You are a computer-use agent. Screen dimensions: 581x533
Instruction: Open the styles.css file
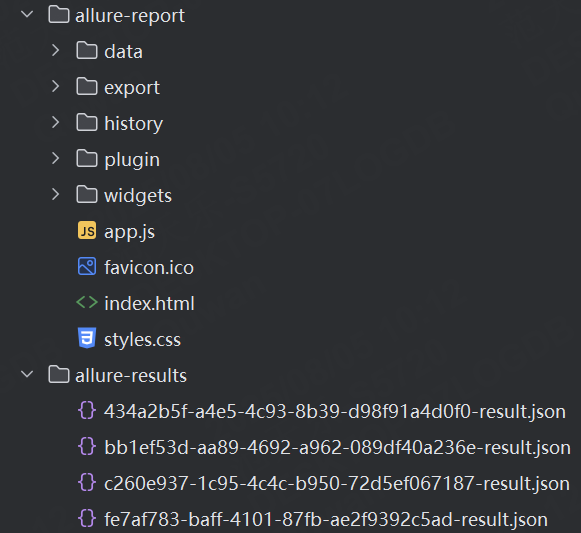tap(142, 340)
